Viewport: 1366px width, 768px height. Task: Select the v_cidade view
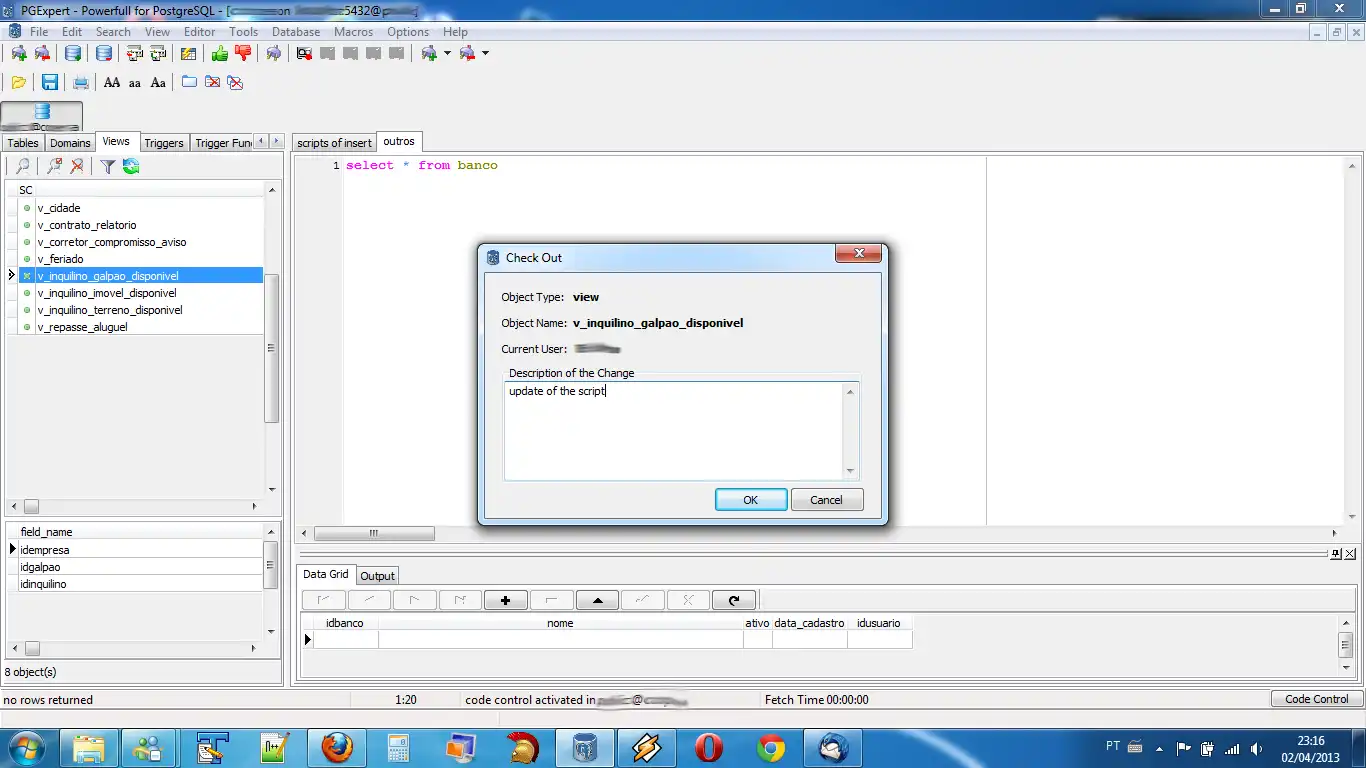59,208
